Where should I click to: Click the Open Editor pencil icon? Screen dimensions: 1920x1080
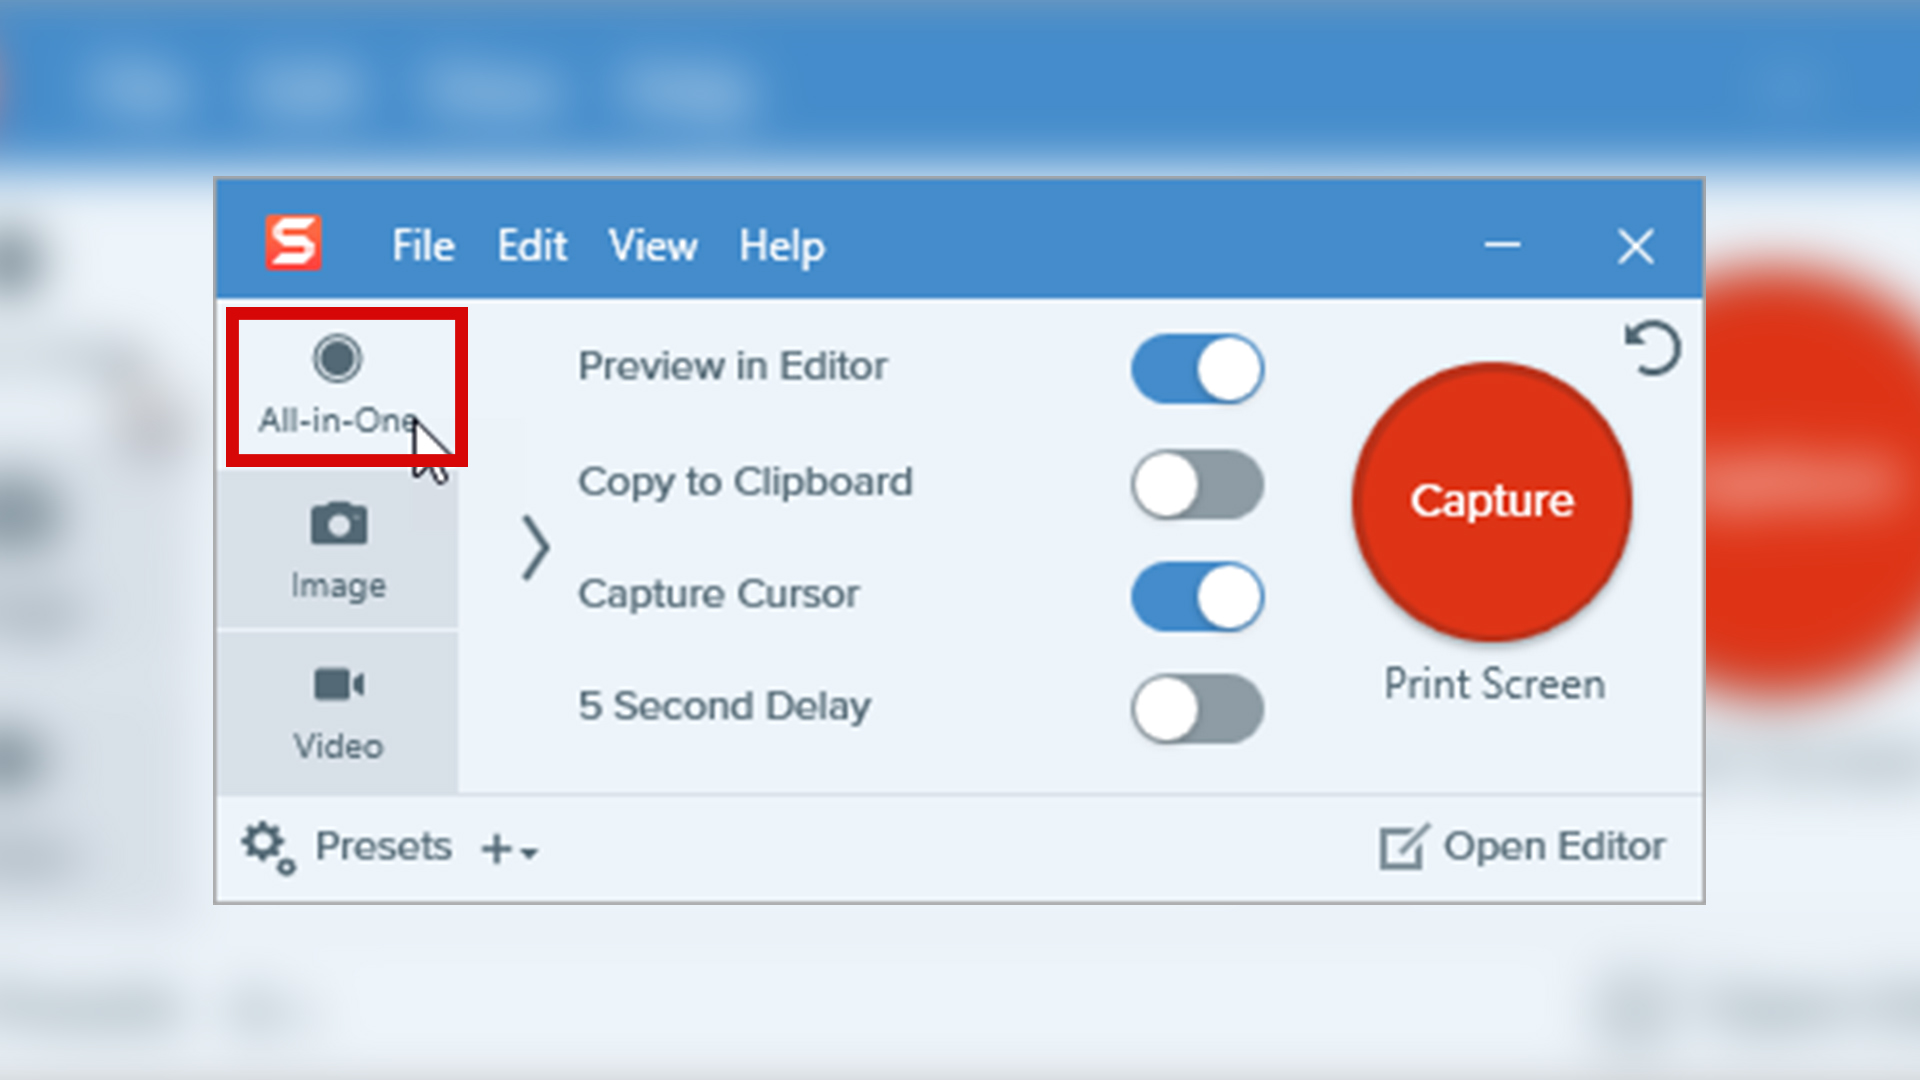(x=1404, y=847)
